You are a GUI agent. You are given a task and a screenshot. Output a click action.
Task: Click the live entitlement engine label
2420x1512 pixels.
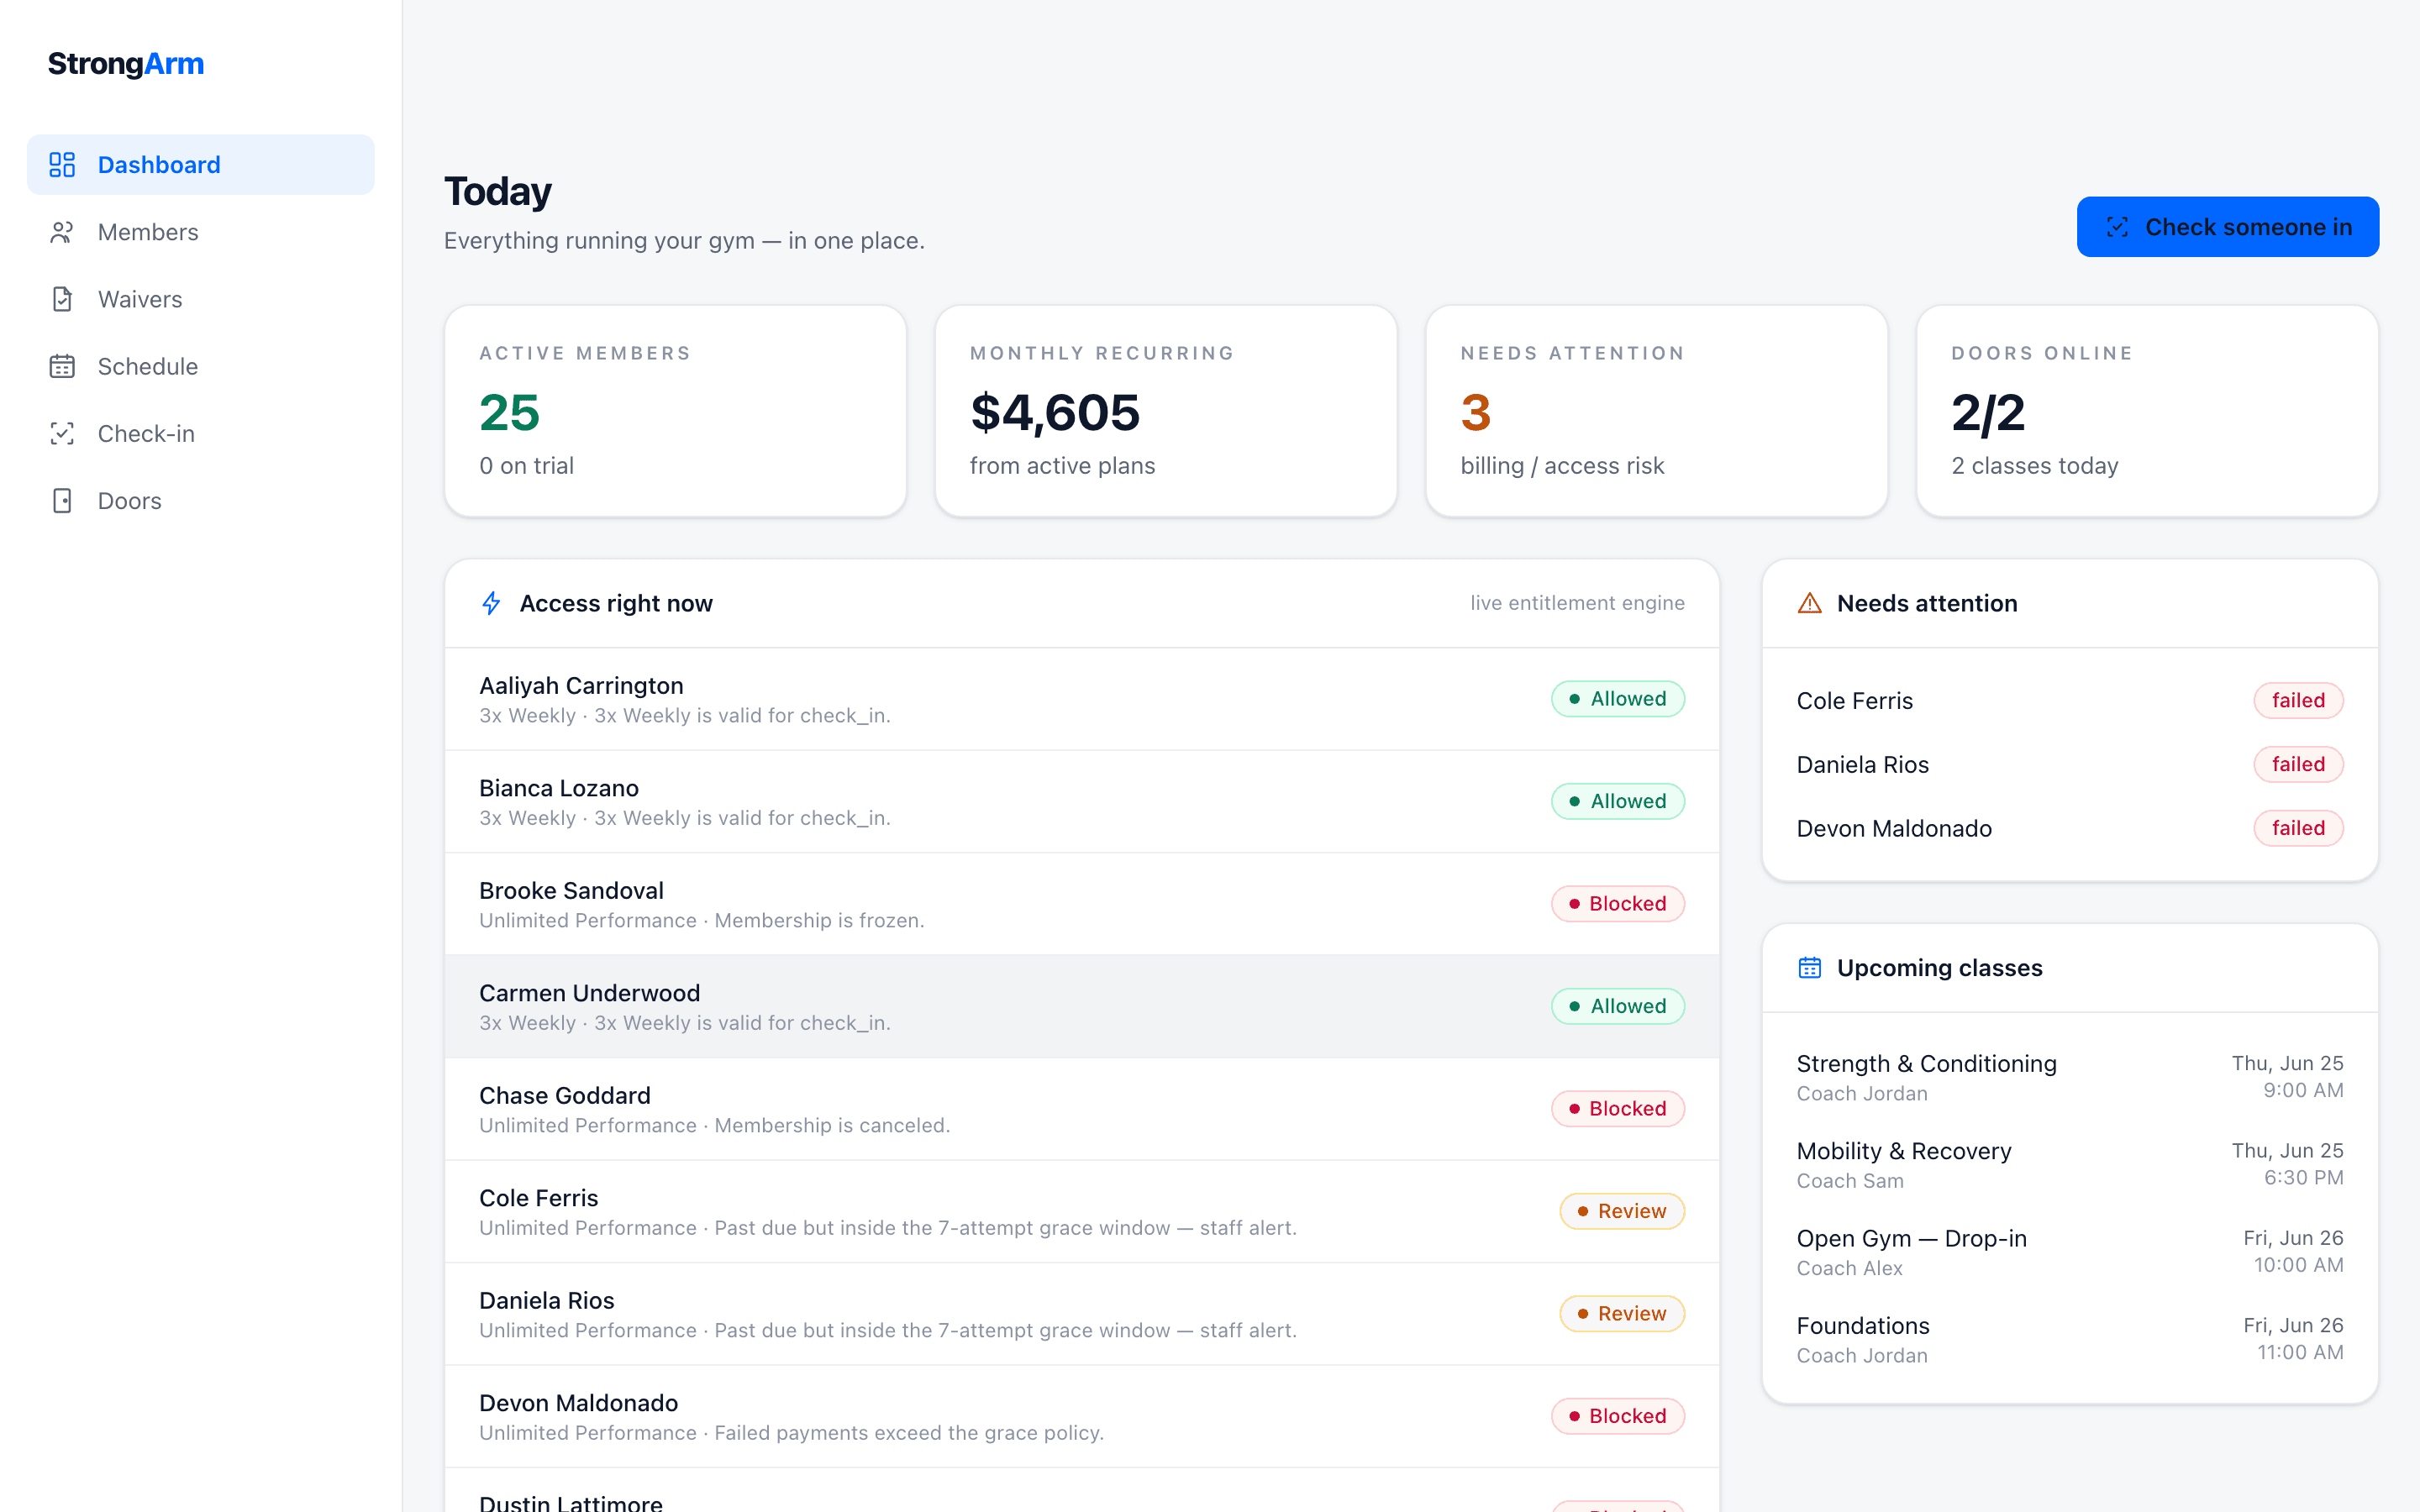[x=1577, y=603]
